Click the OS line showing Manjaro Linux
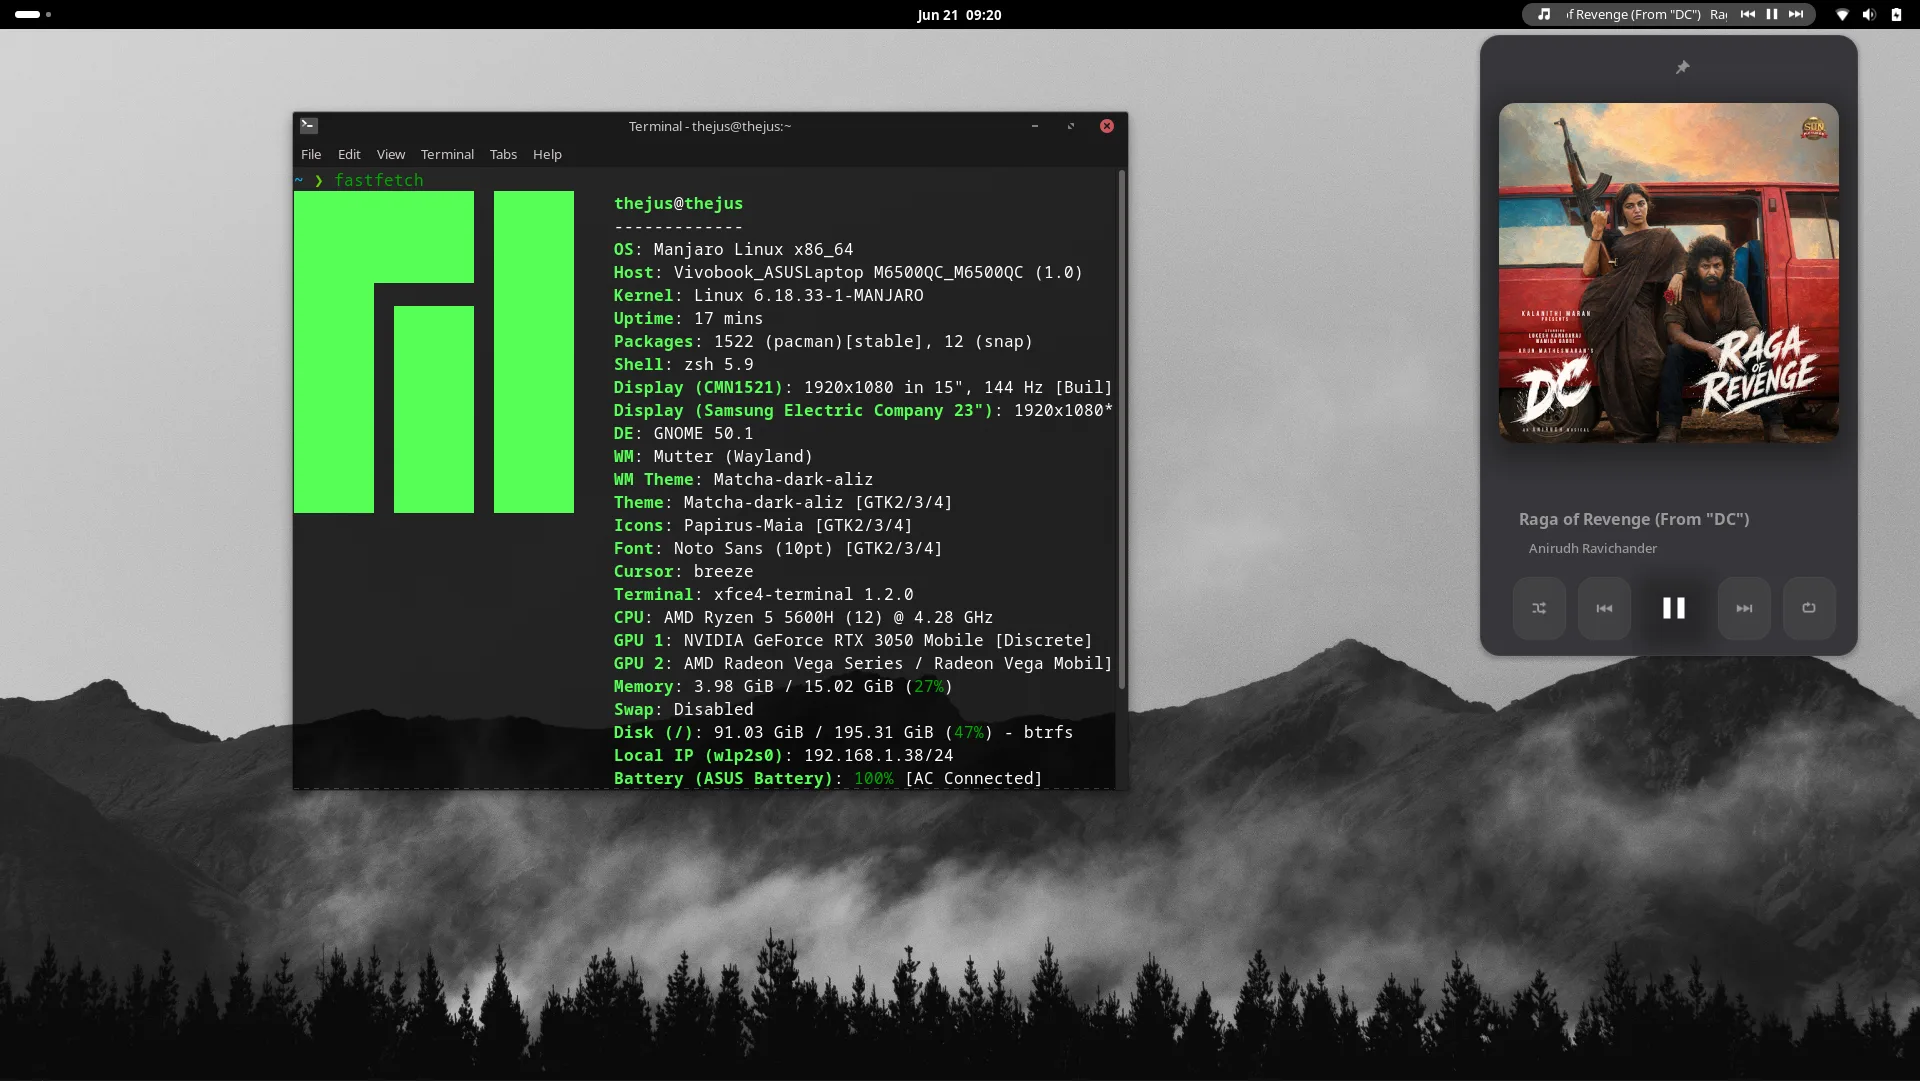This screenshot has width=1920, height=1081. point(734,249)
